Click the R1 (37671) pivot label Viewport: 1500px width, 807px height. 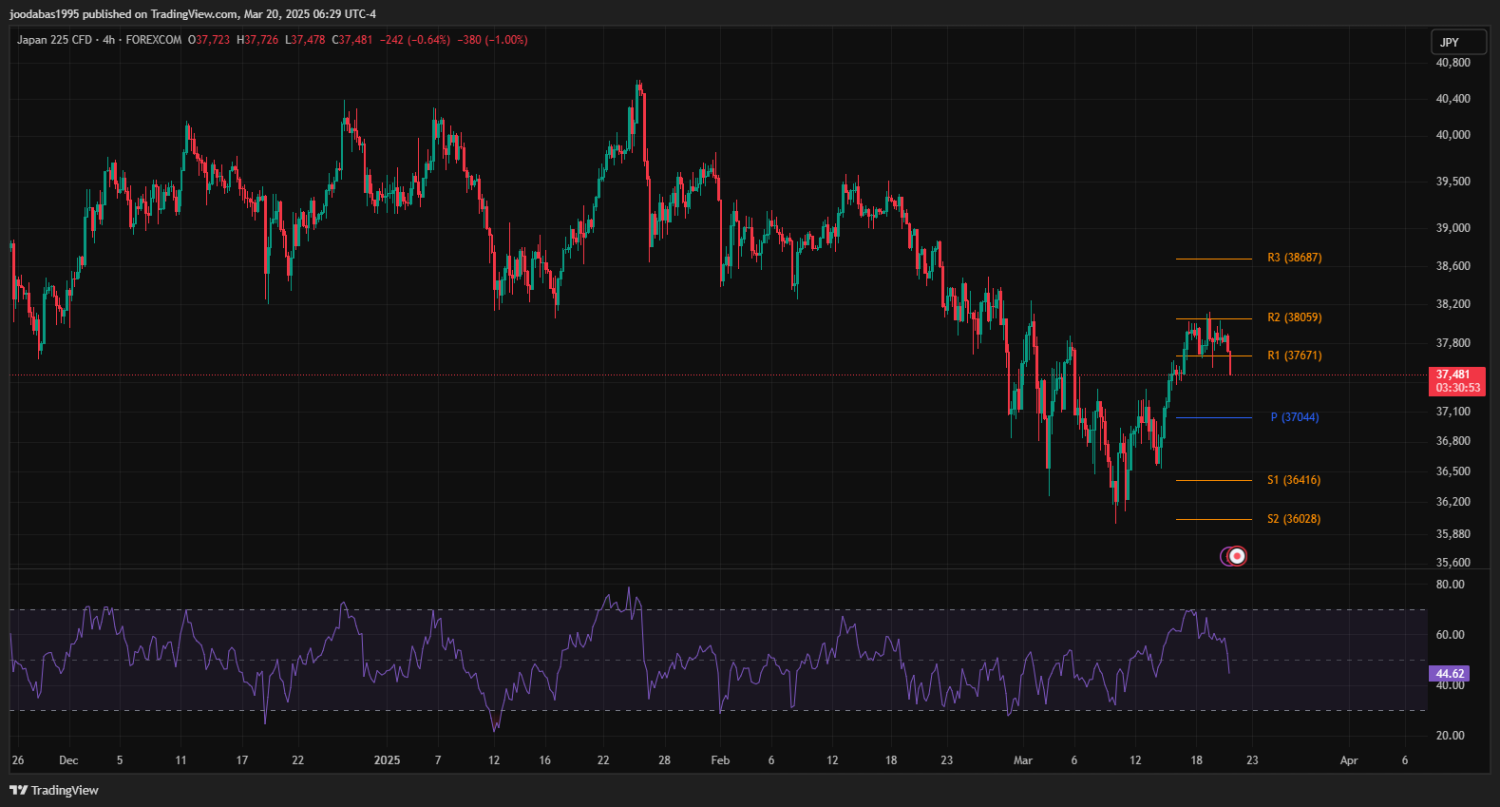(x=1294, y=356)
